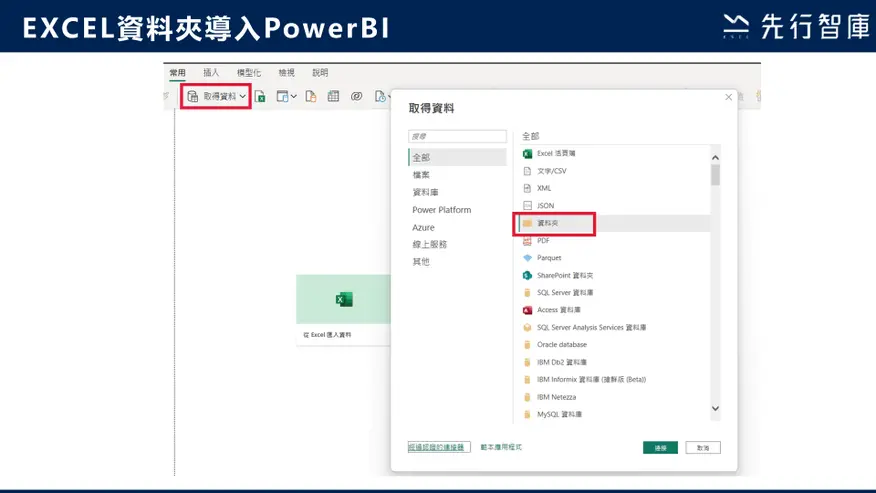The width and height of the screenshot is (876, 493).
Task: Click the MySQL 資料庫 cylinder icon
Action: 527,415
